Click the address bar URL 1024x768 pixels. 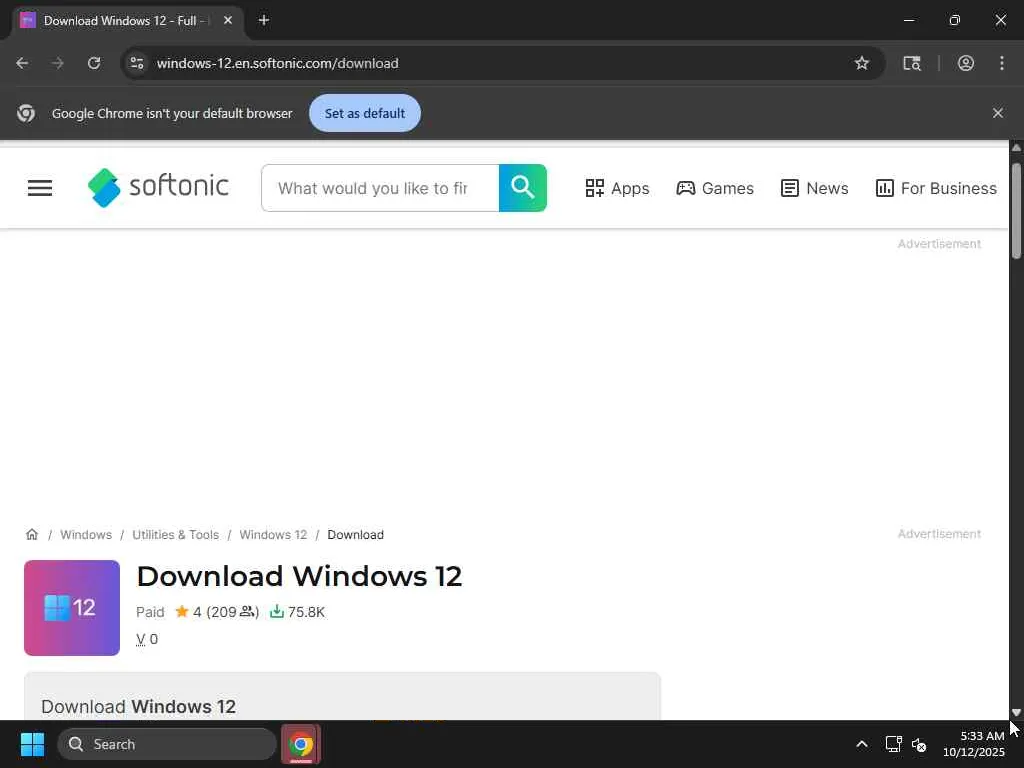tap(278, 63)
